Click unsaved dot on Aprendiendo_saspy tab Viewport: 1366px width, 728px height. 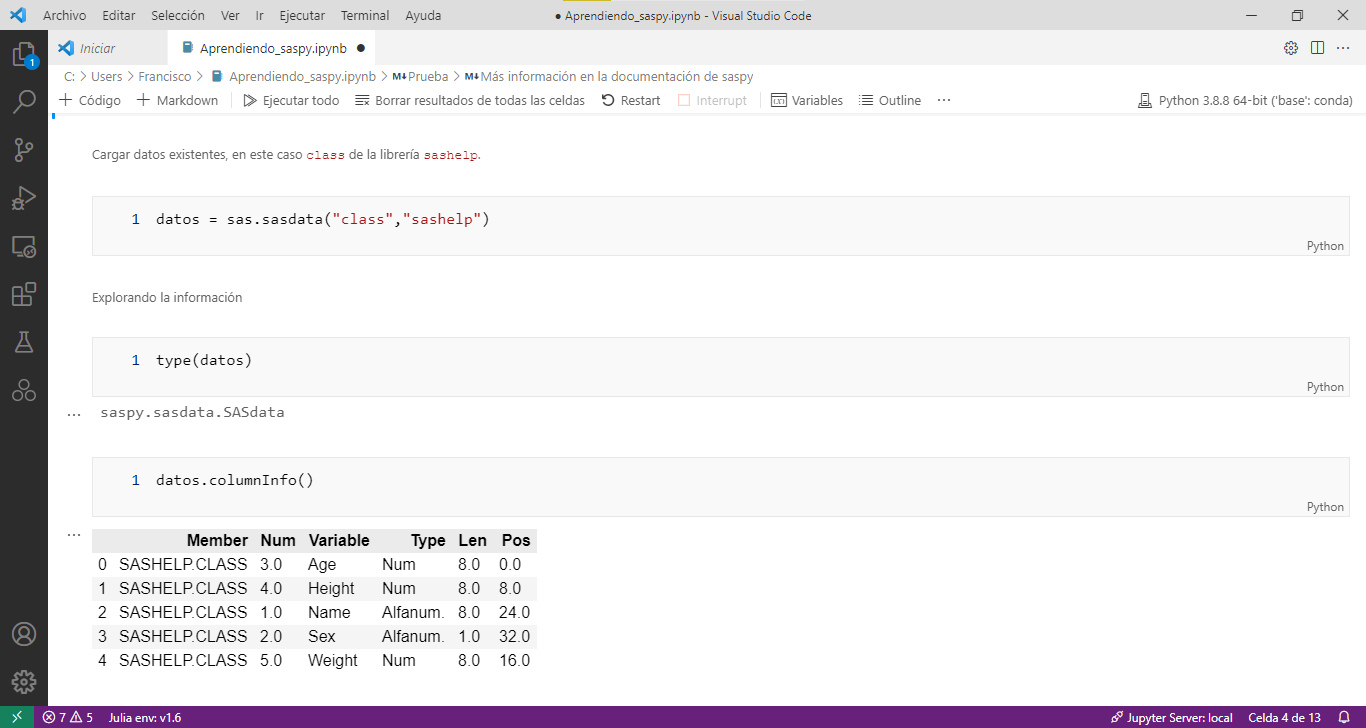tap(360, 48)
